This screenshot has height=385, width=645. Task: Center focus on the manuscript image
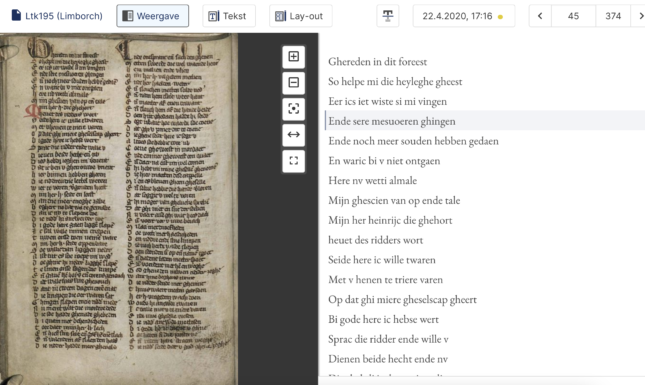pos(294,109)
